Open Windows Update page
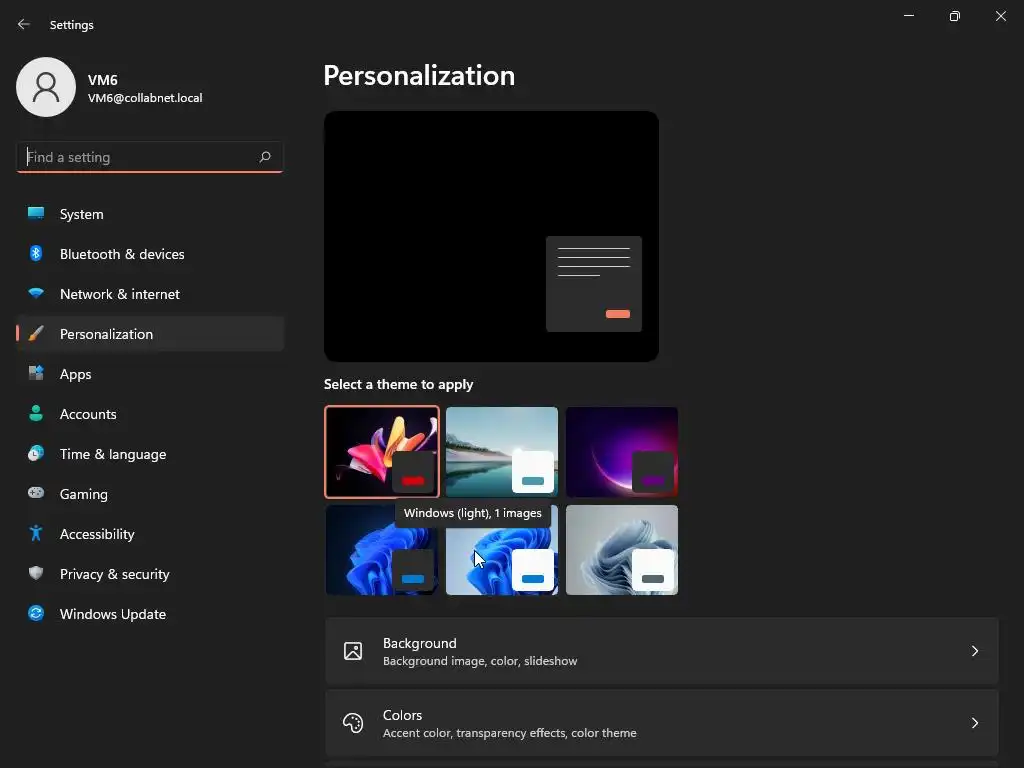The image size is (1024, 768). click(x=150, y=614)
